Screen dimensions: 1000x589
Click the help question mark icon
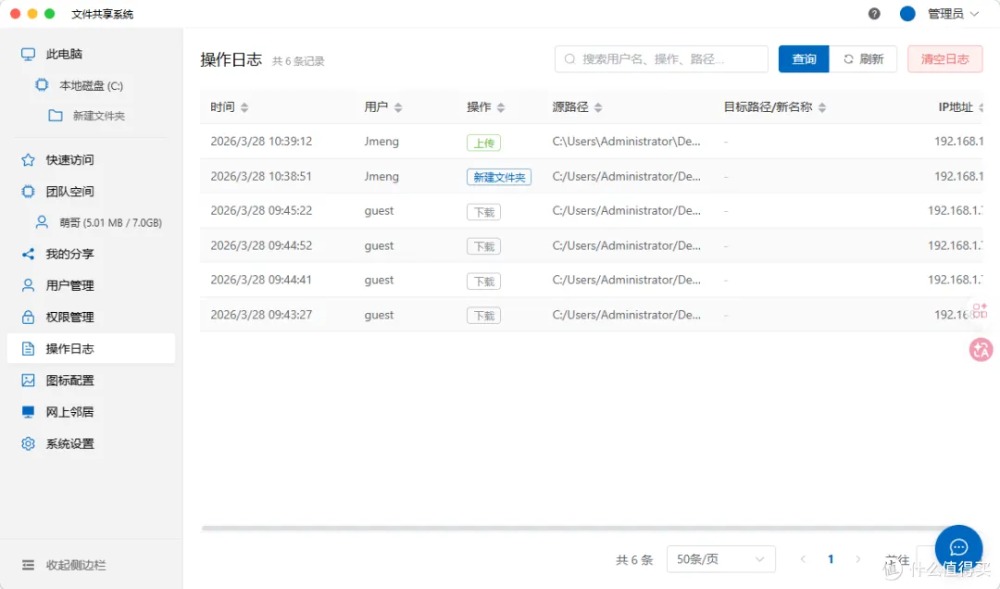click(874, 14)
